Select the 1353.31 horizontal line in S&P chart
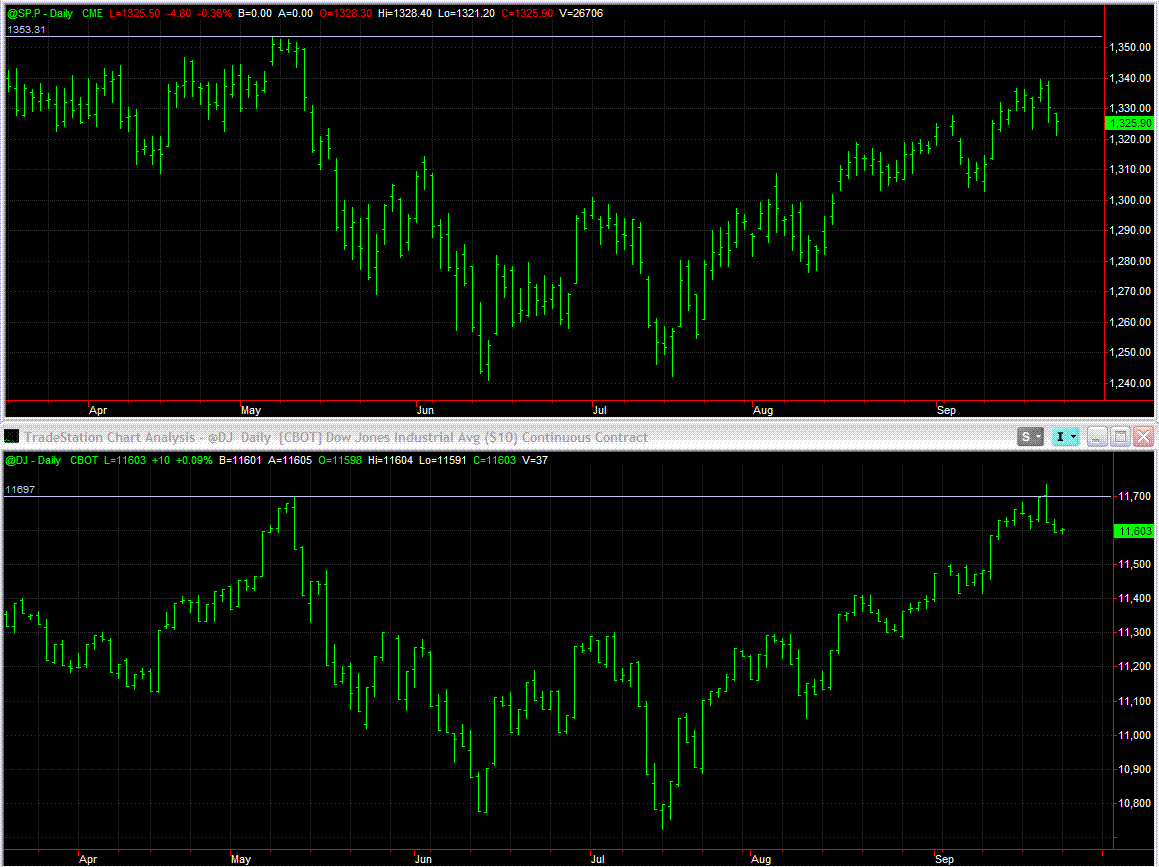The image size is (1159, 867). [554, 36]
